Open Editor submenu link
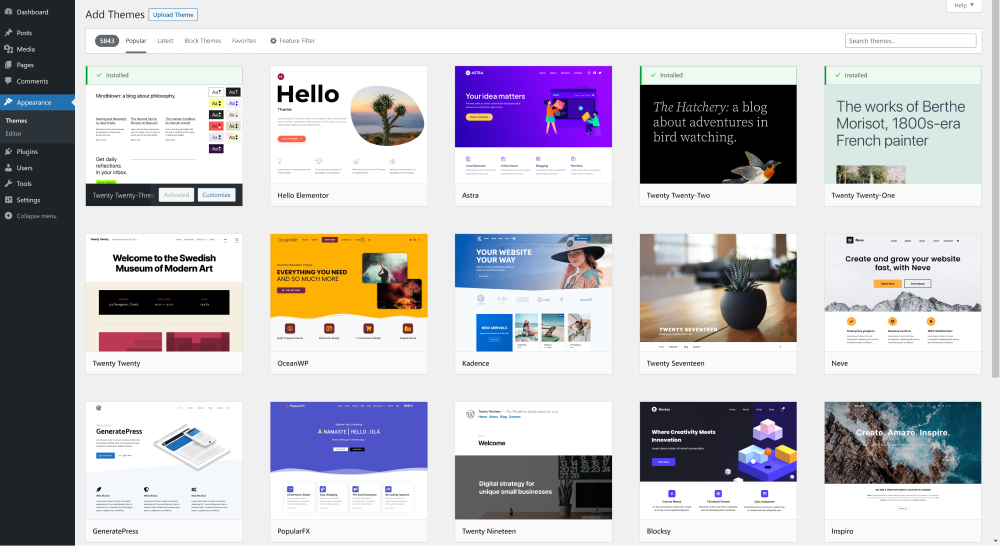The width and height of the screenshot is (1000, 546). pyautogui.click(x=13, y=133)
